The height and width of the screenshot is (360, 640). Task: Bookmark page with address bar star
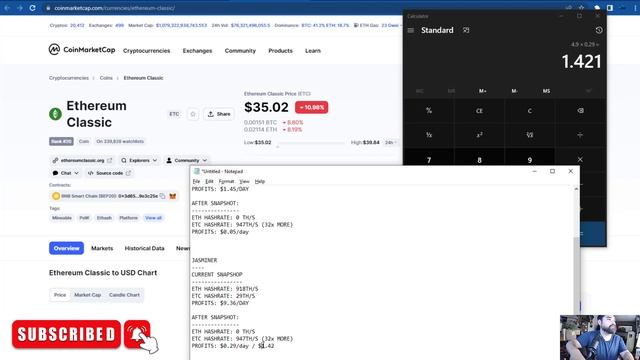581,8
